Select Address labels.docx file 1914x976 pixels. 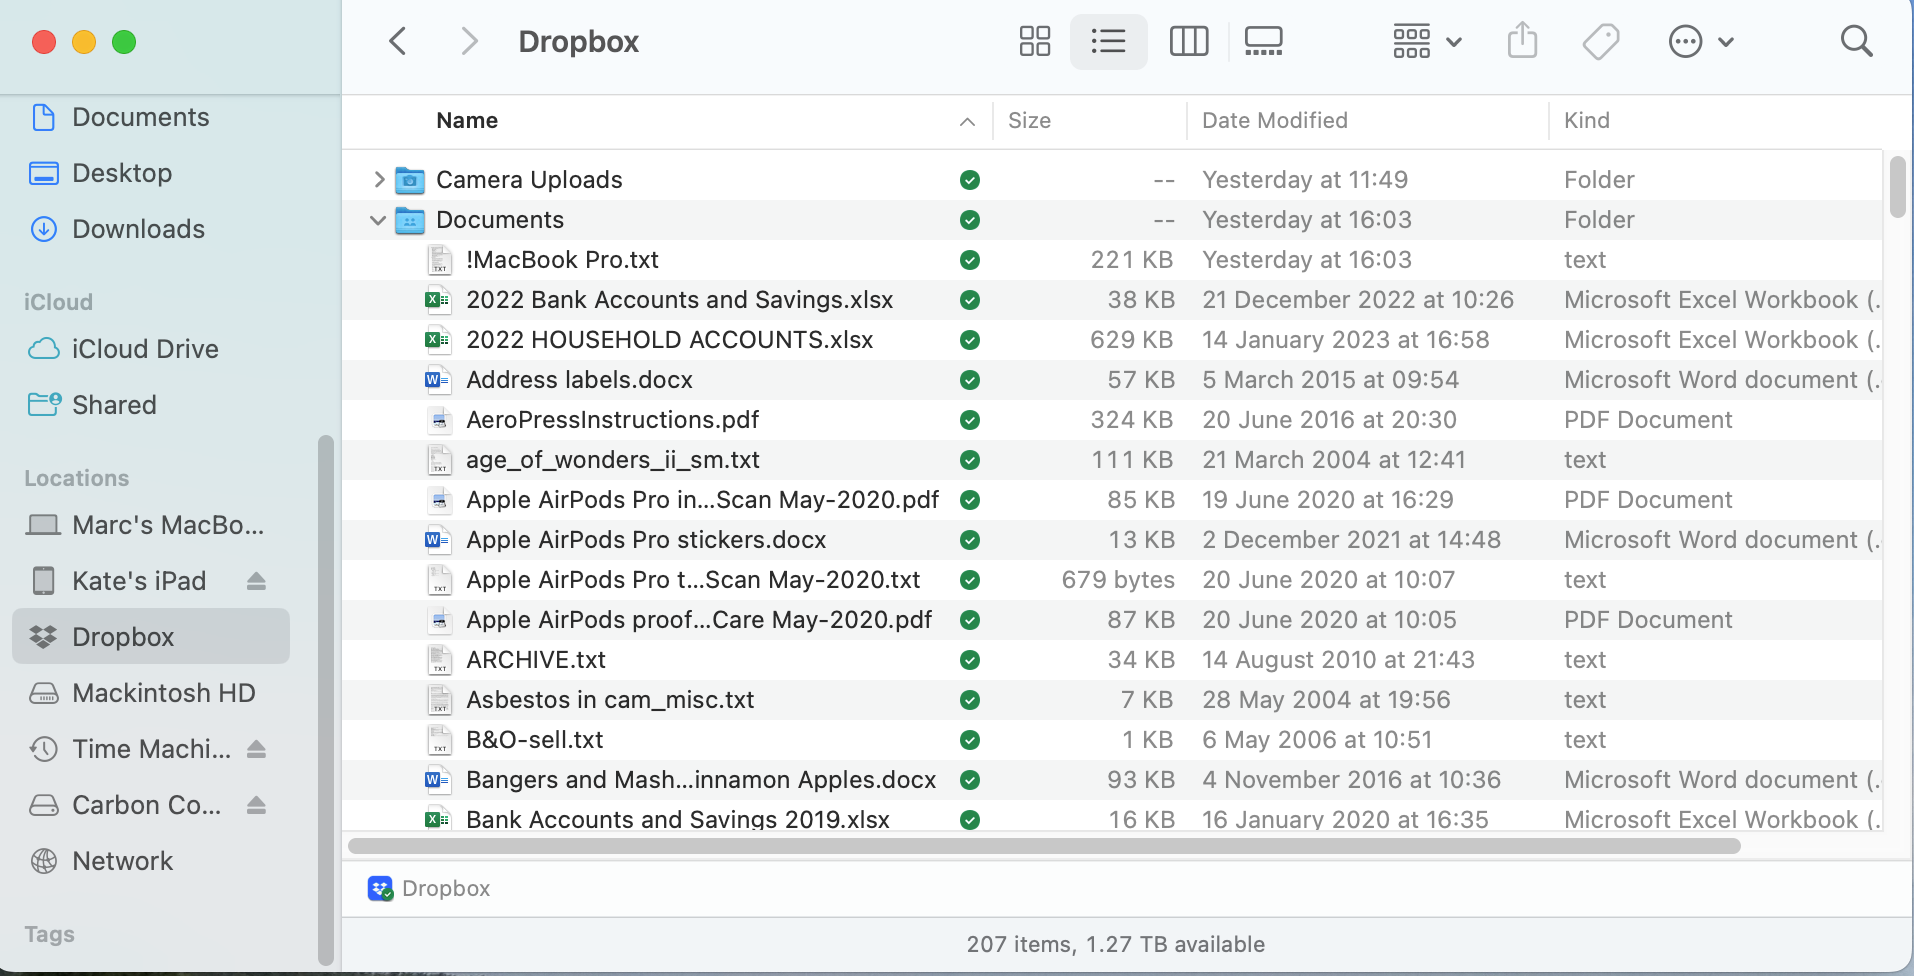coord(1112,379)
